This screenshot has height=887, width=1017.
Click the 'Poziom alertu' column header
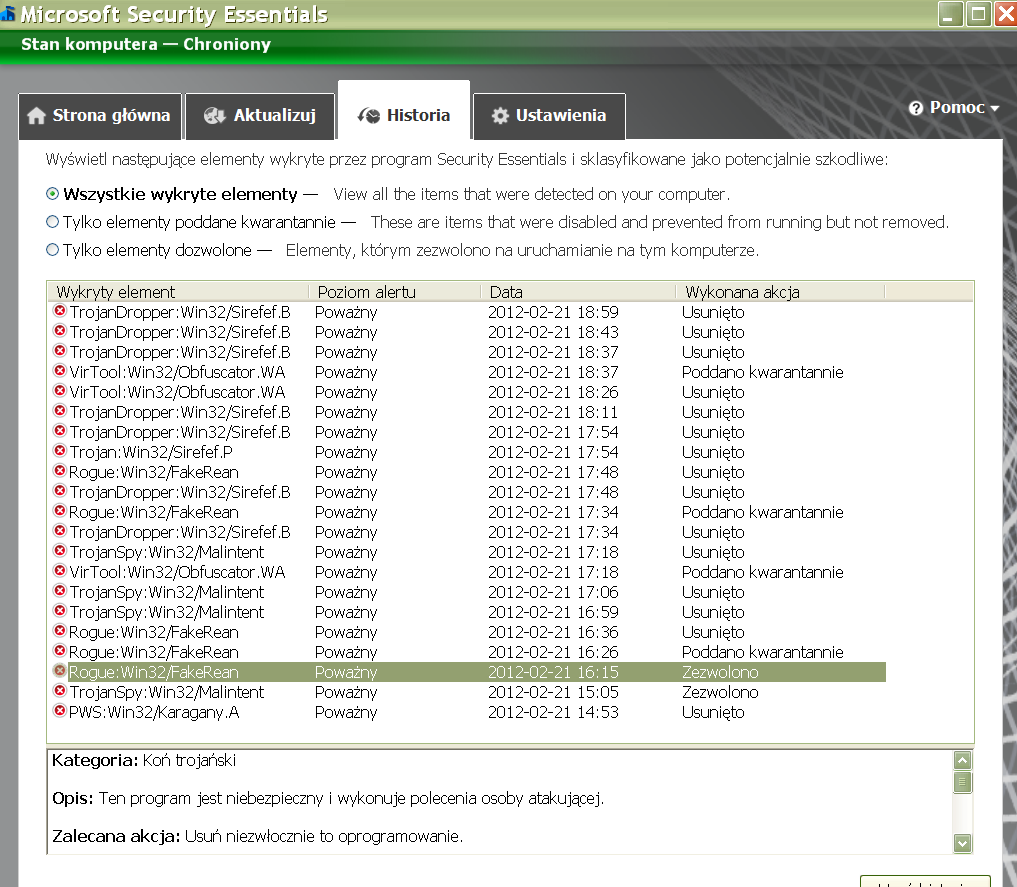395,292
